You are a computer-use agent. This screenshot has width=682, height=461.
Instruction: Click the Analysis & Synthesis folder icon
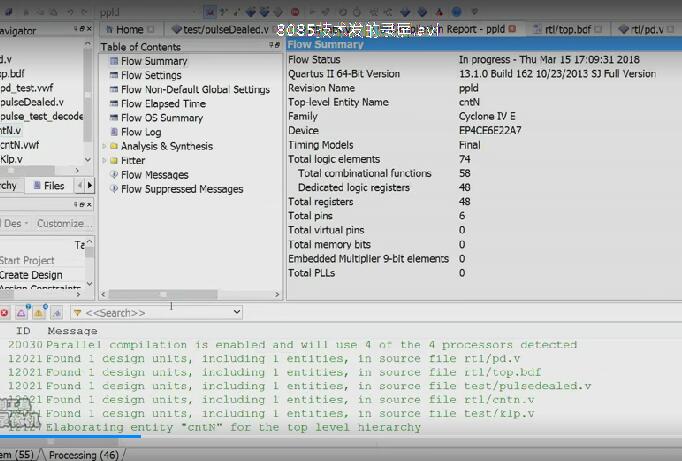pos(114,146)
